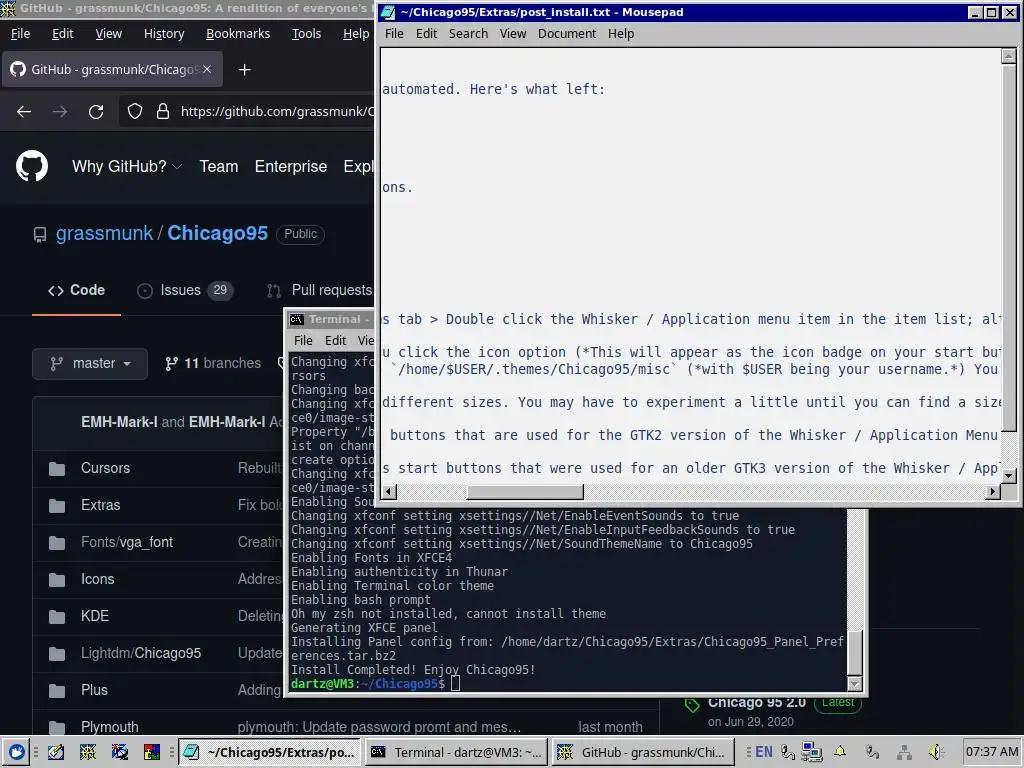The width and height of the screenshot is (1024, 768).
Task: Open the Firefox History menu
Action: (x=164, y=33)
